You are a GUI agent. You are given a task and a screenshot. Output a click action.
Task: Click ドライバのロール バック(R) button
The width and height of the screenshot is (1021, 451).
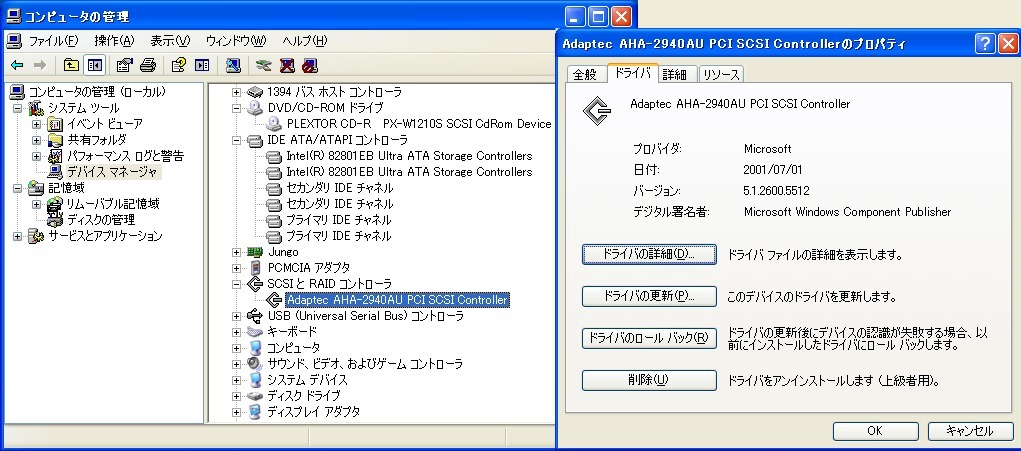click(649, 338)
